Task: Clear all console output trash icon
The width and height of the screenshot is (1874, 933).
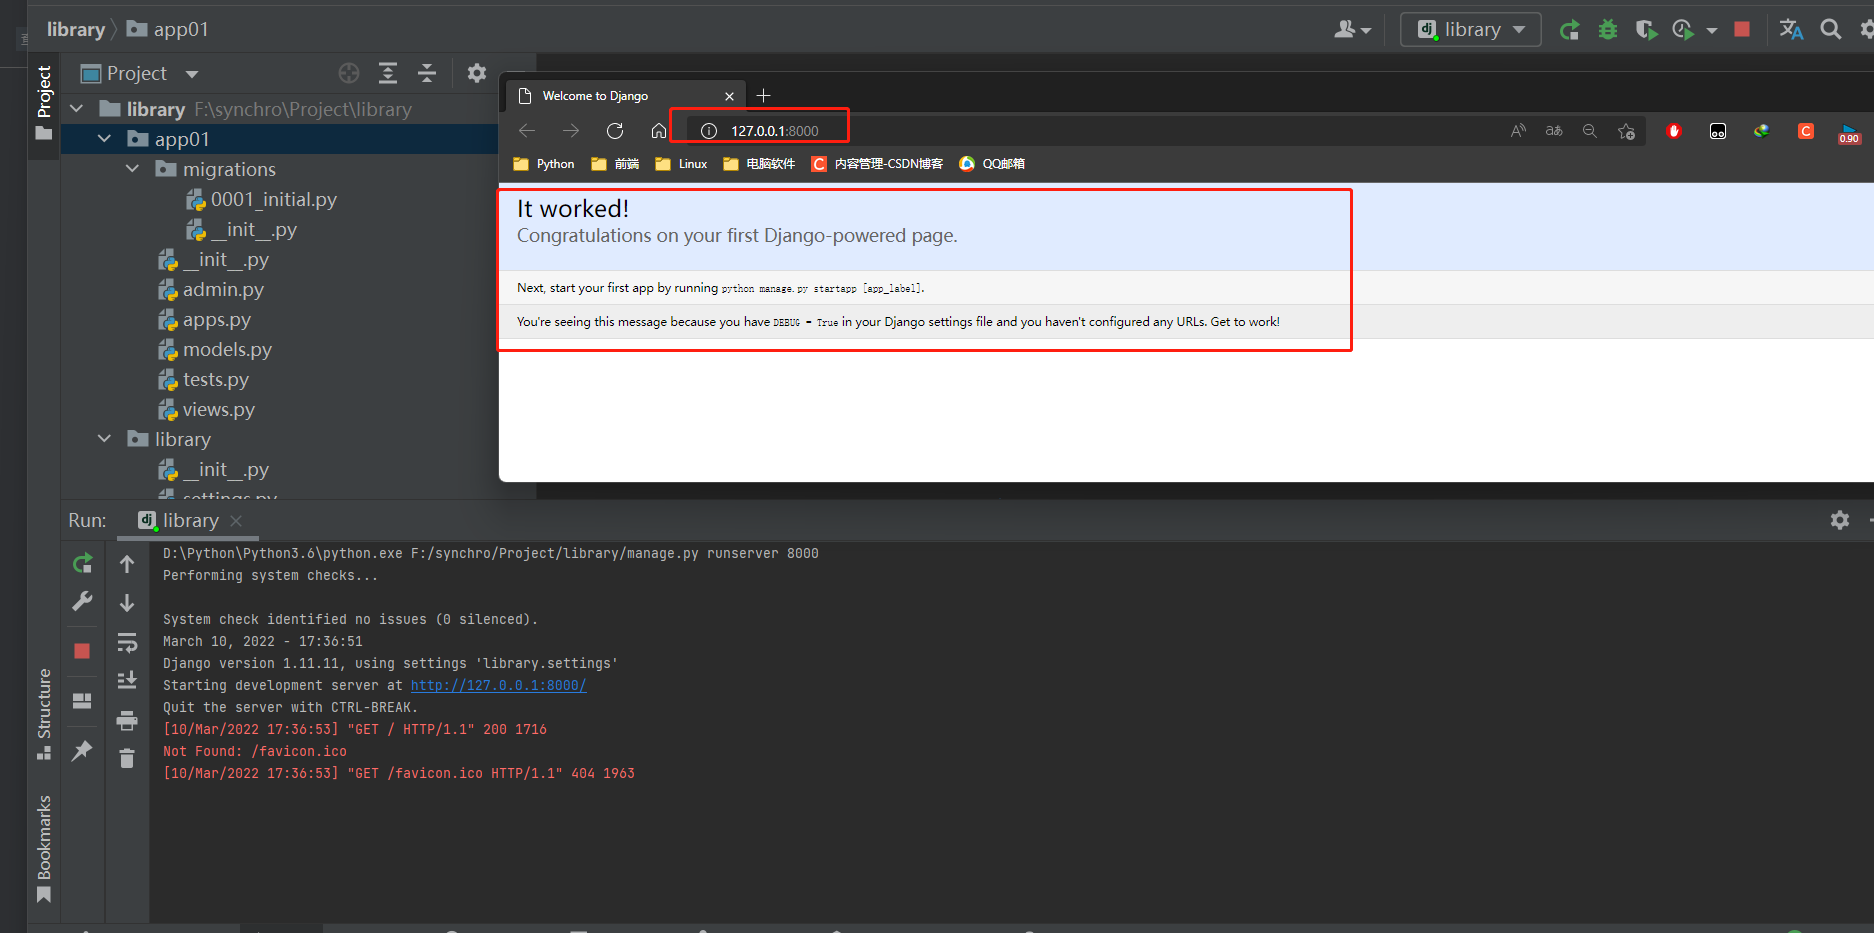Action: pos(127,759)
